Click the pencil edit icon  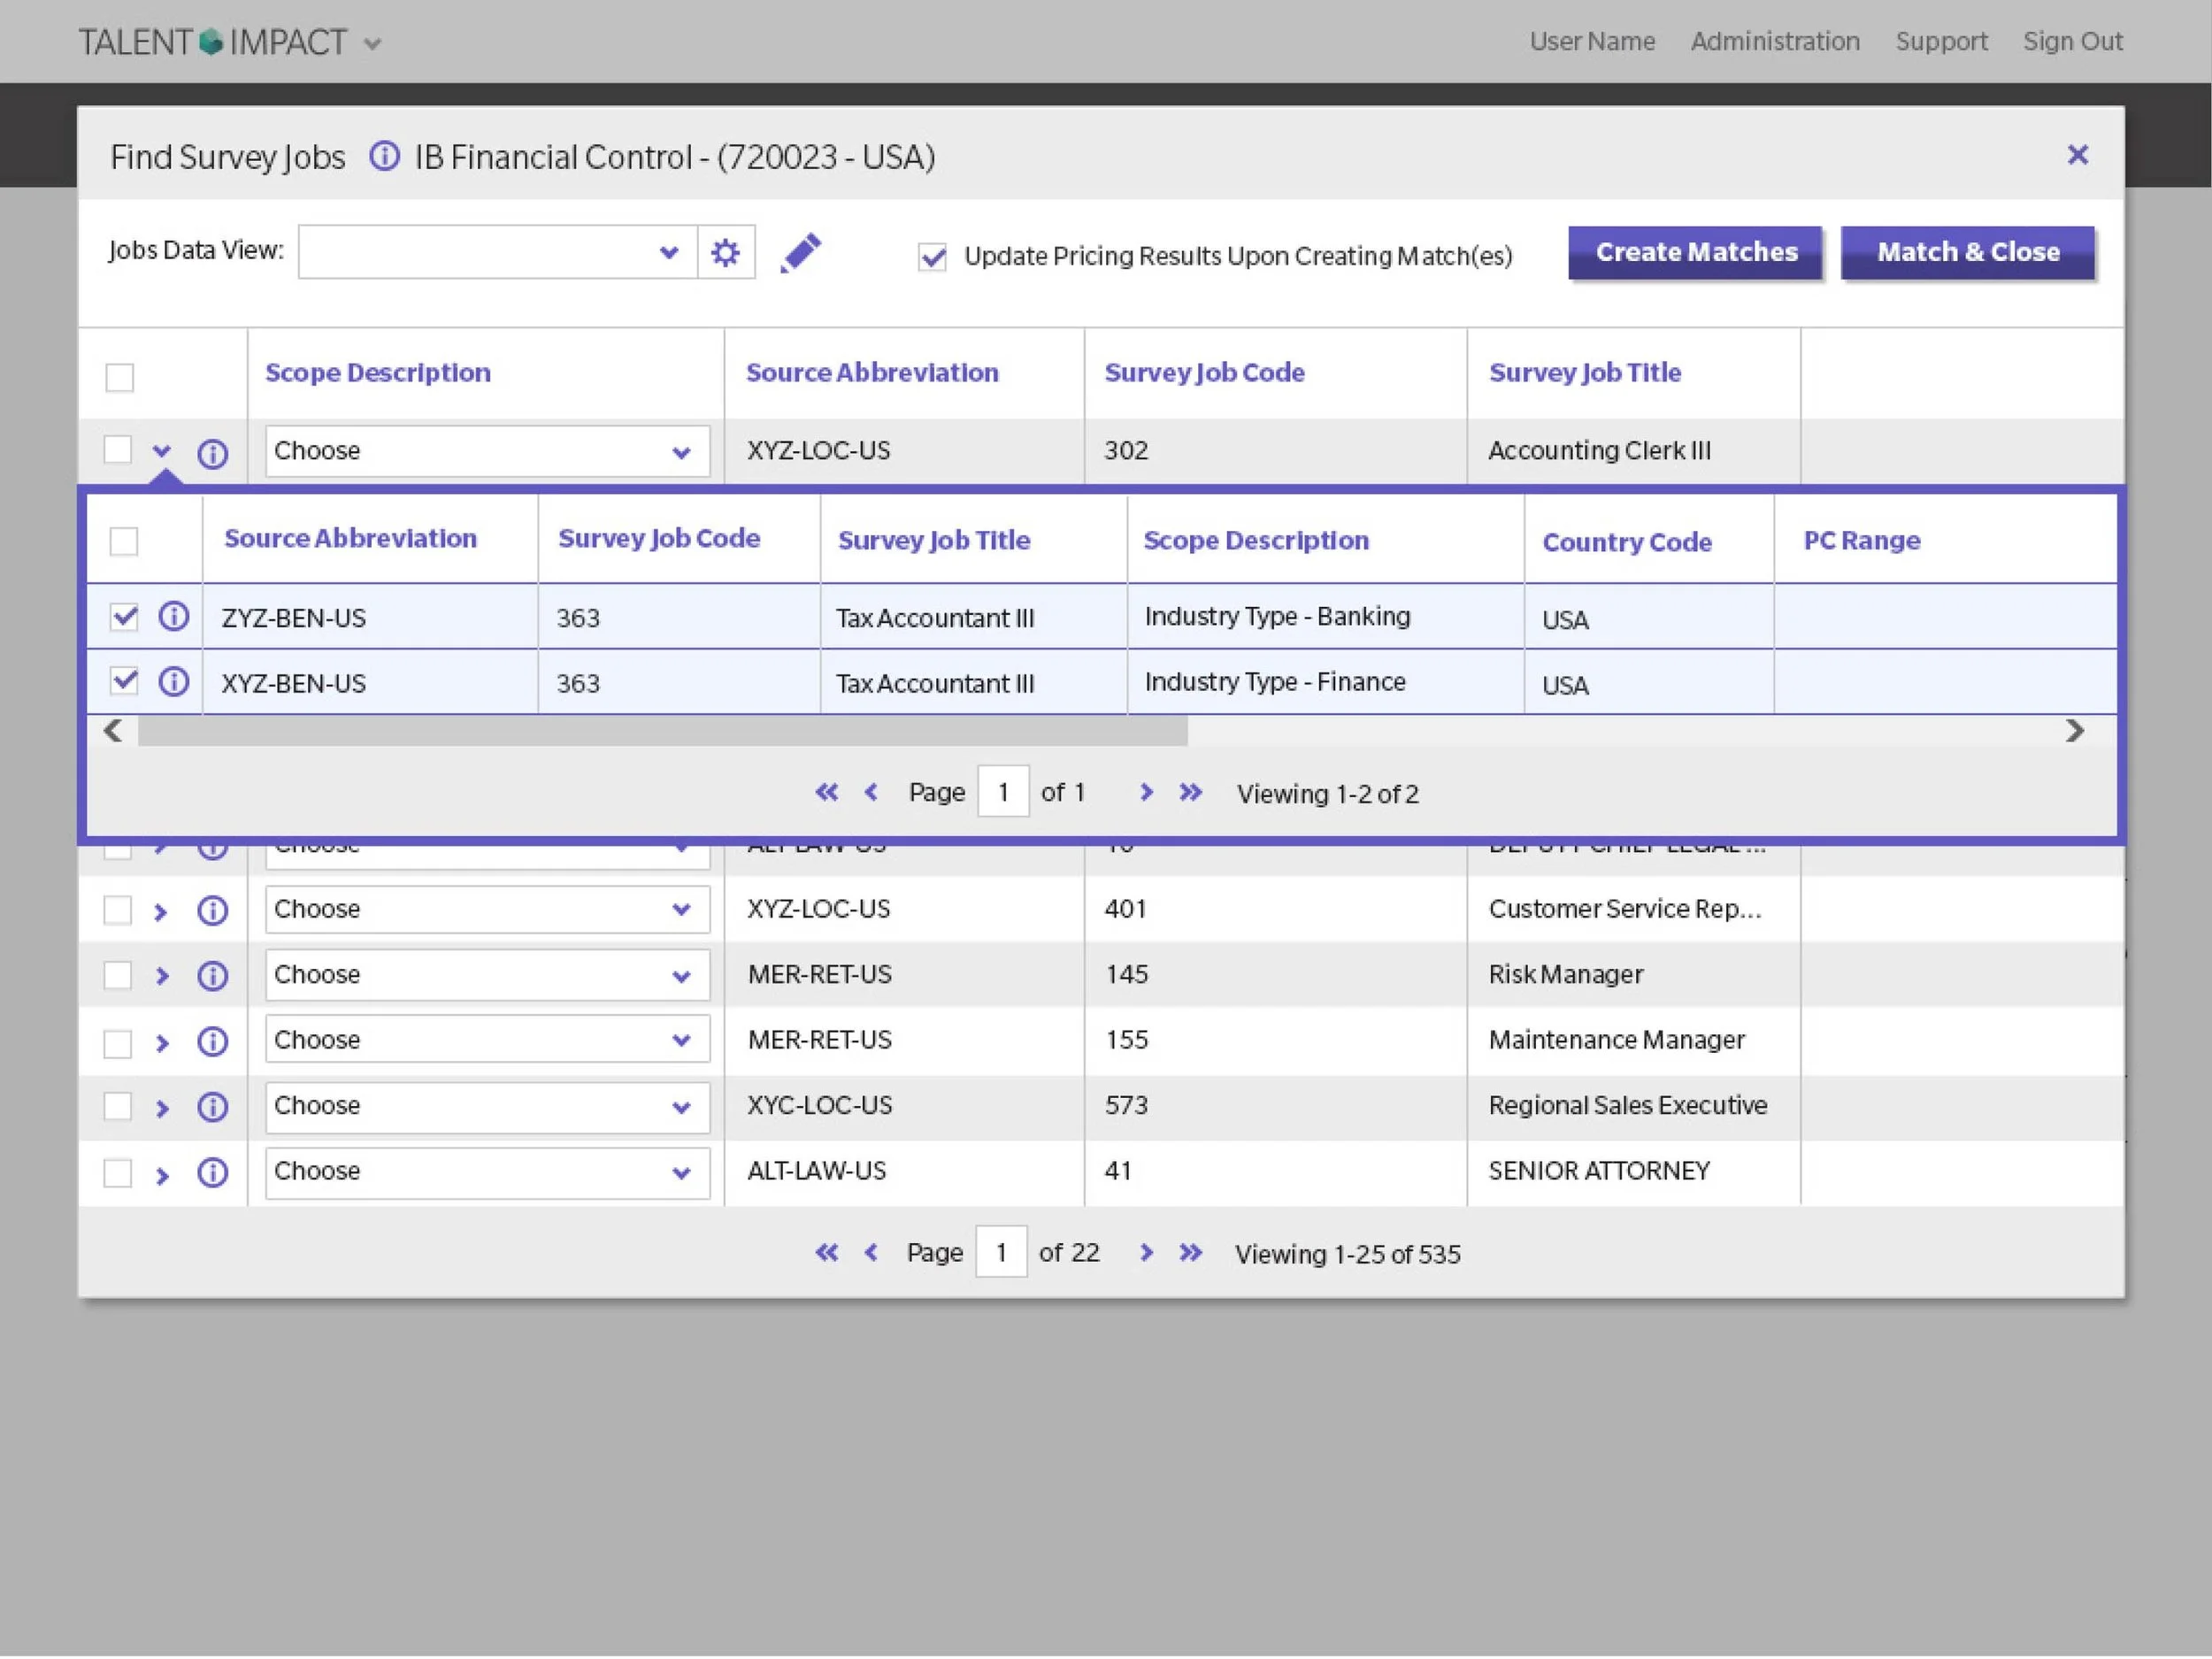coord(800,252)
